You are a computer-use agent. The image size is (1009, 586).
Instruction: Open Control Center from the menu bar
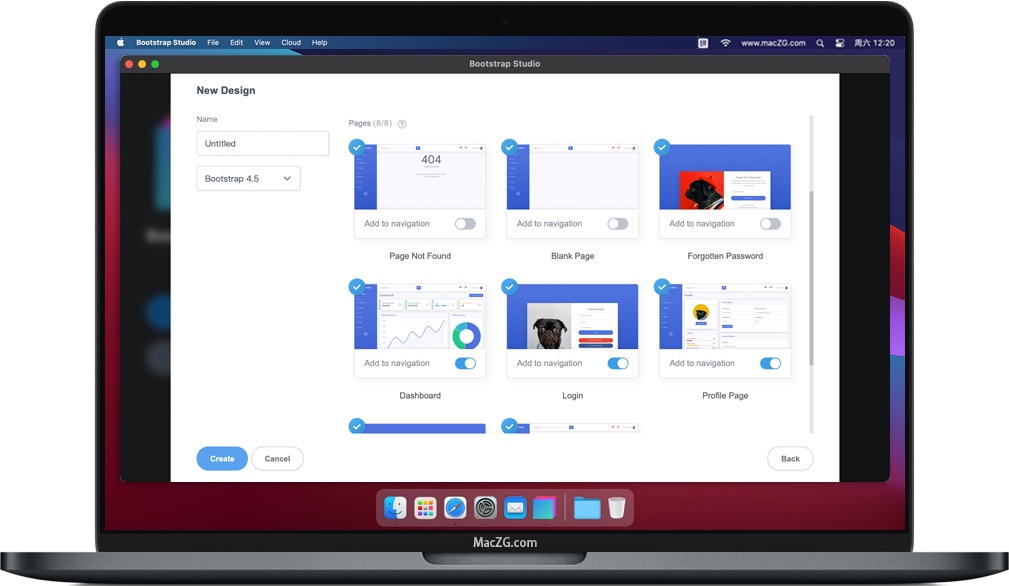[840, 43]
